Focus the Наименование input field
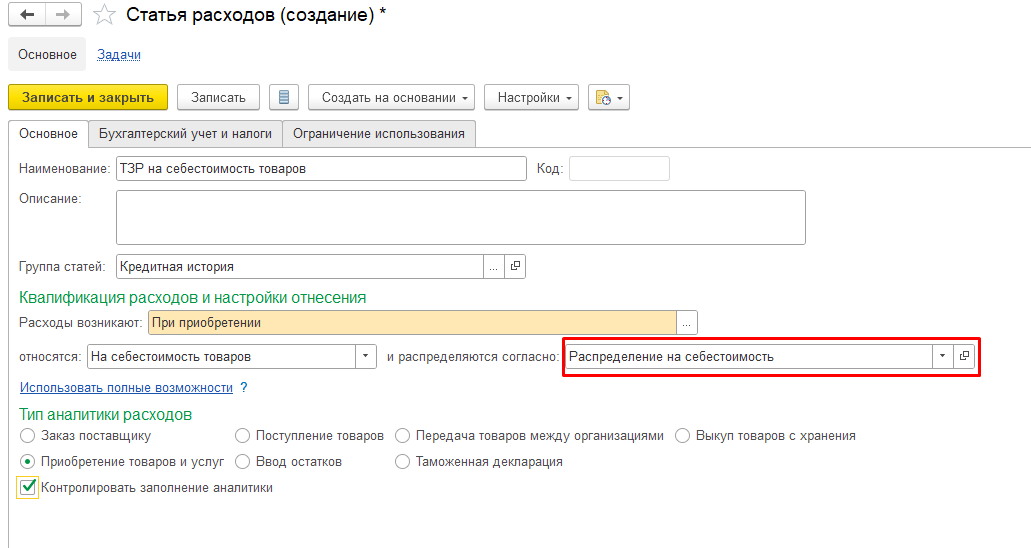Image resolution: width=1031 pixels, height=548 pixels. (x=322, y=168)
